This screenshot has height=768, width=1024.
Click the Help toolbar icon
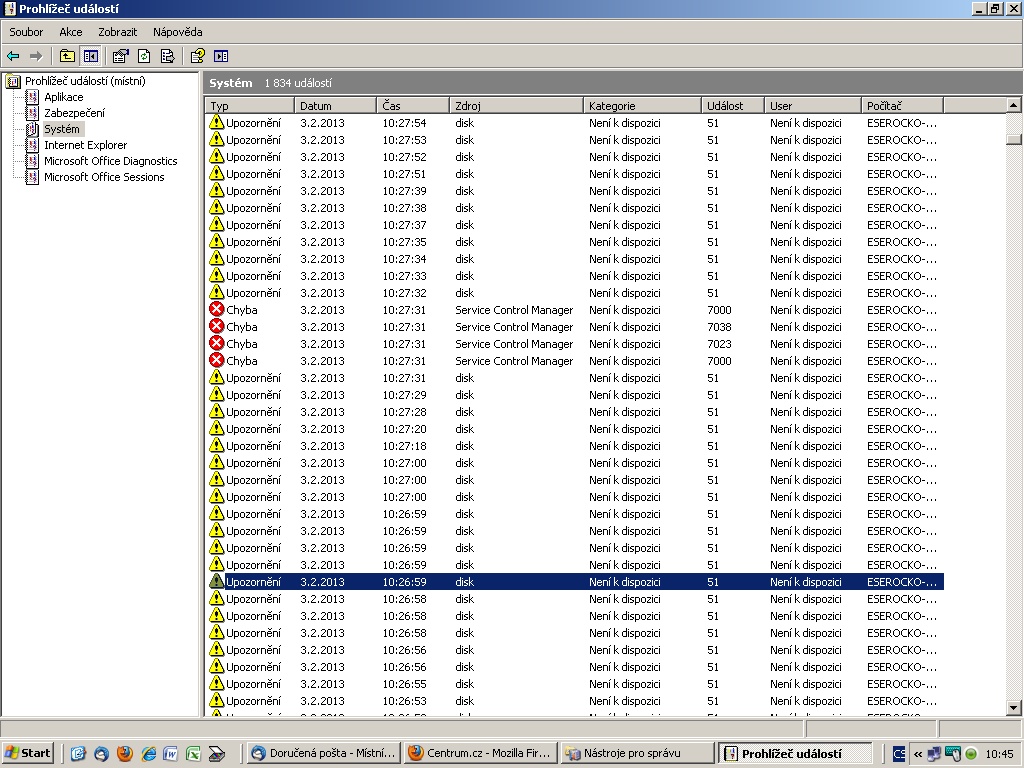pyautogui.click(x=197, y=56)
